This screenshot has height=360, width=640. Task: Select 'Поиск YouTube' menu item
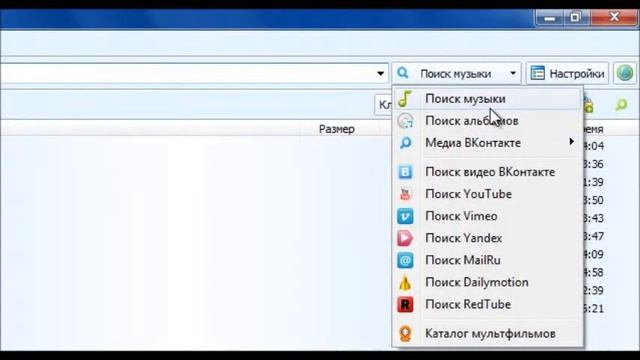tap(487, 194)
